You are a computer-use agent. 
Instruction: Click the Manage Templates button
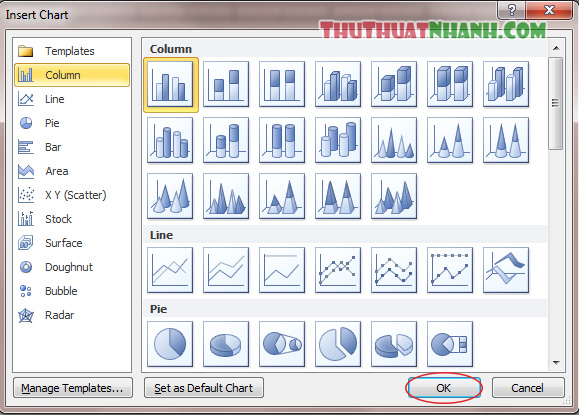(73, 388)
